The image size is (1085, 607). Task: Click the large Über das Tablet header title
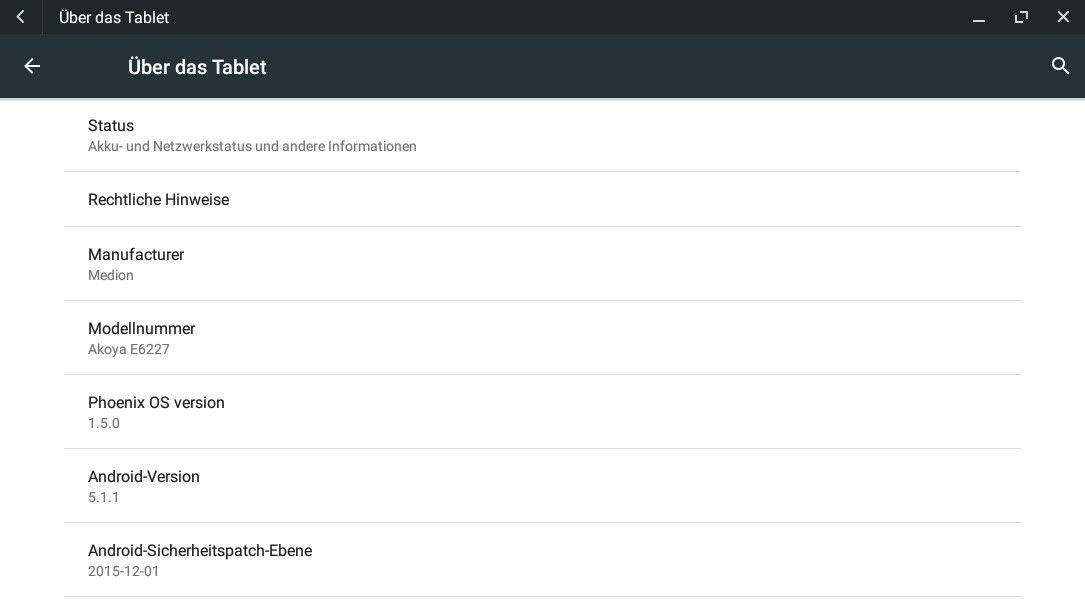point(197,67)
